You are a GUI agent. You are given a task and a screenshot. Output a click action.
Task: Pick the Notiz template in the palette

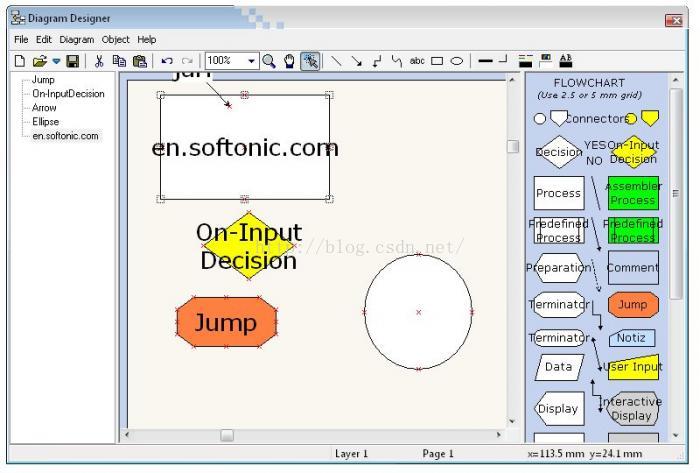click(632, 338)
